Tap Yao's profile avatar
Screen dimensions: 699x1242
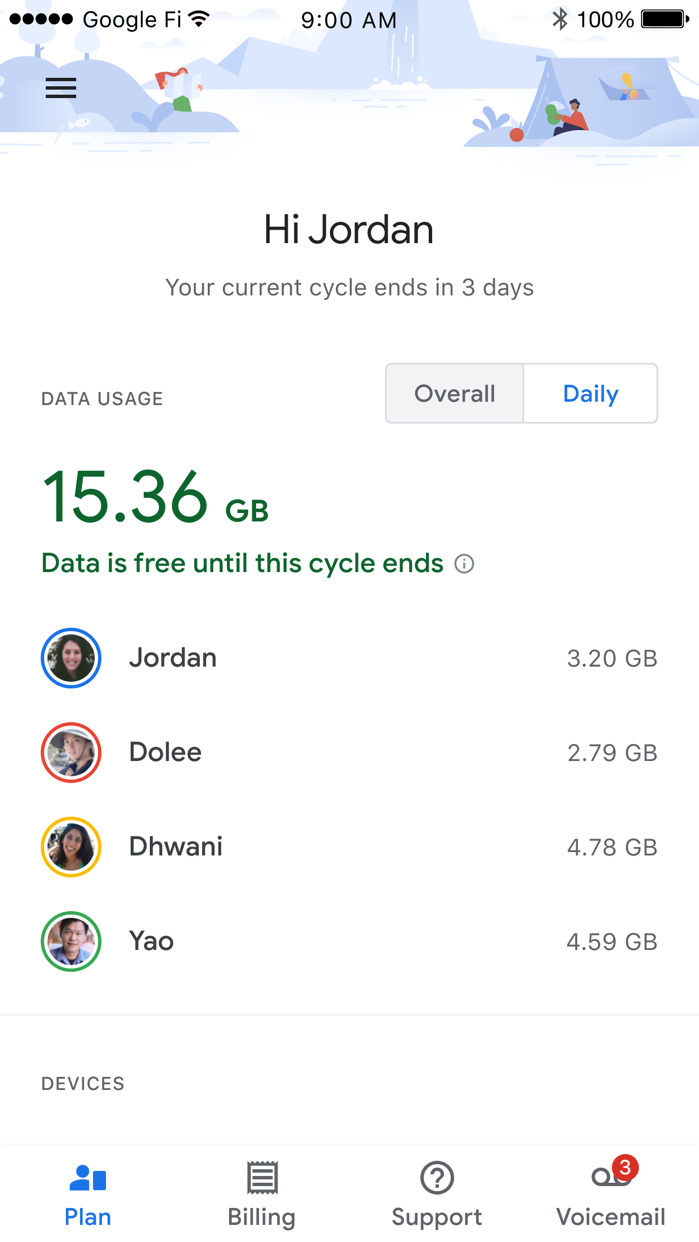pyautogui.click(x=71, y=941)
